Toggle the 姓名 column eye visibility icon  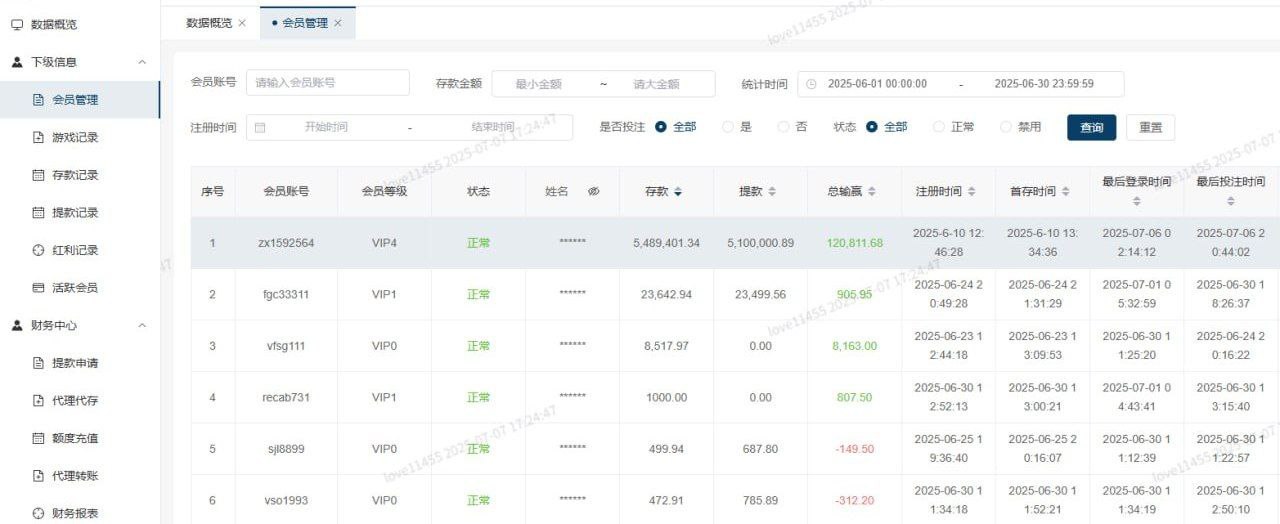[x=593, y=191]
